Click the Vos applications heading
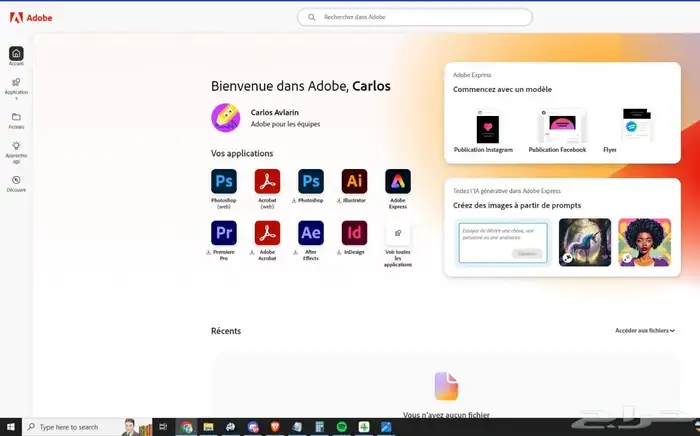Image resolution: width=700 pixels, height=436 pixels. click(x=242, y=154)
